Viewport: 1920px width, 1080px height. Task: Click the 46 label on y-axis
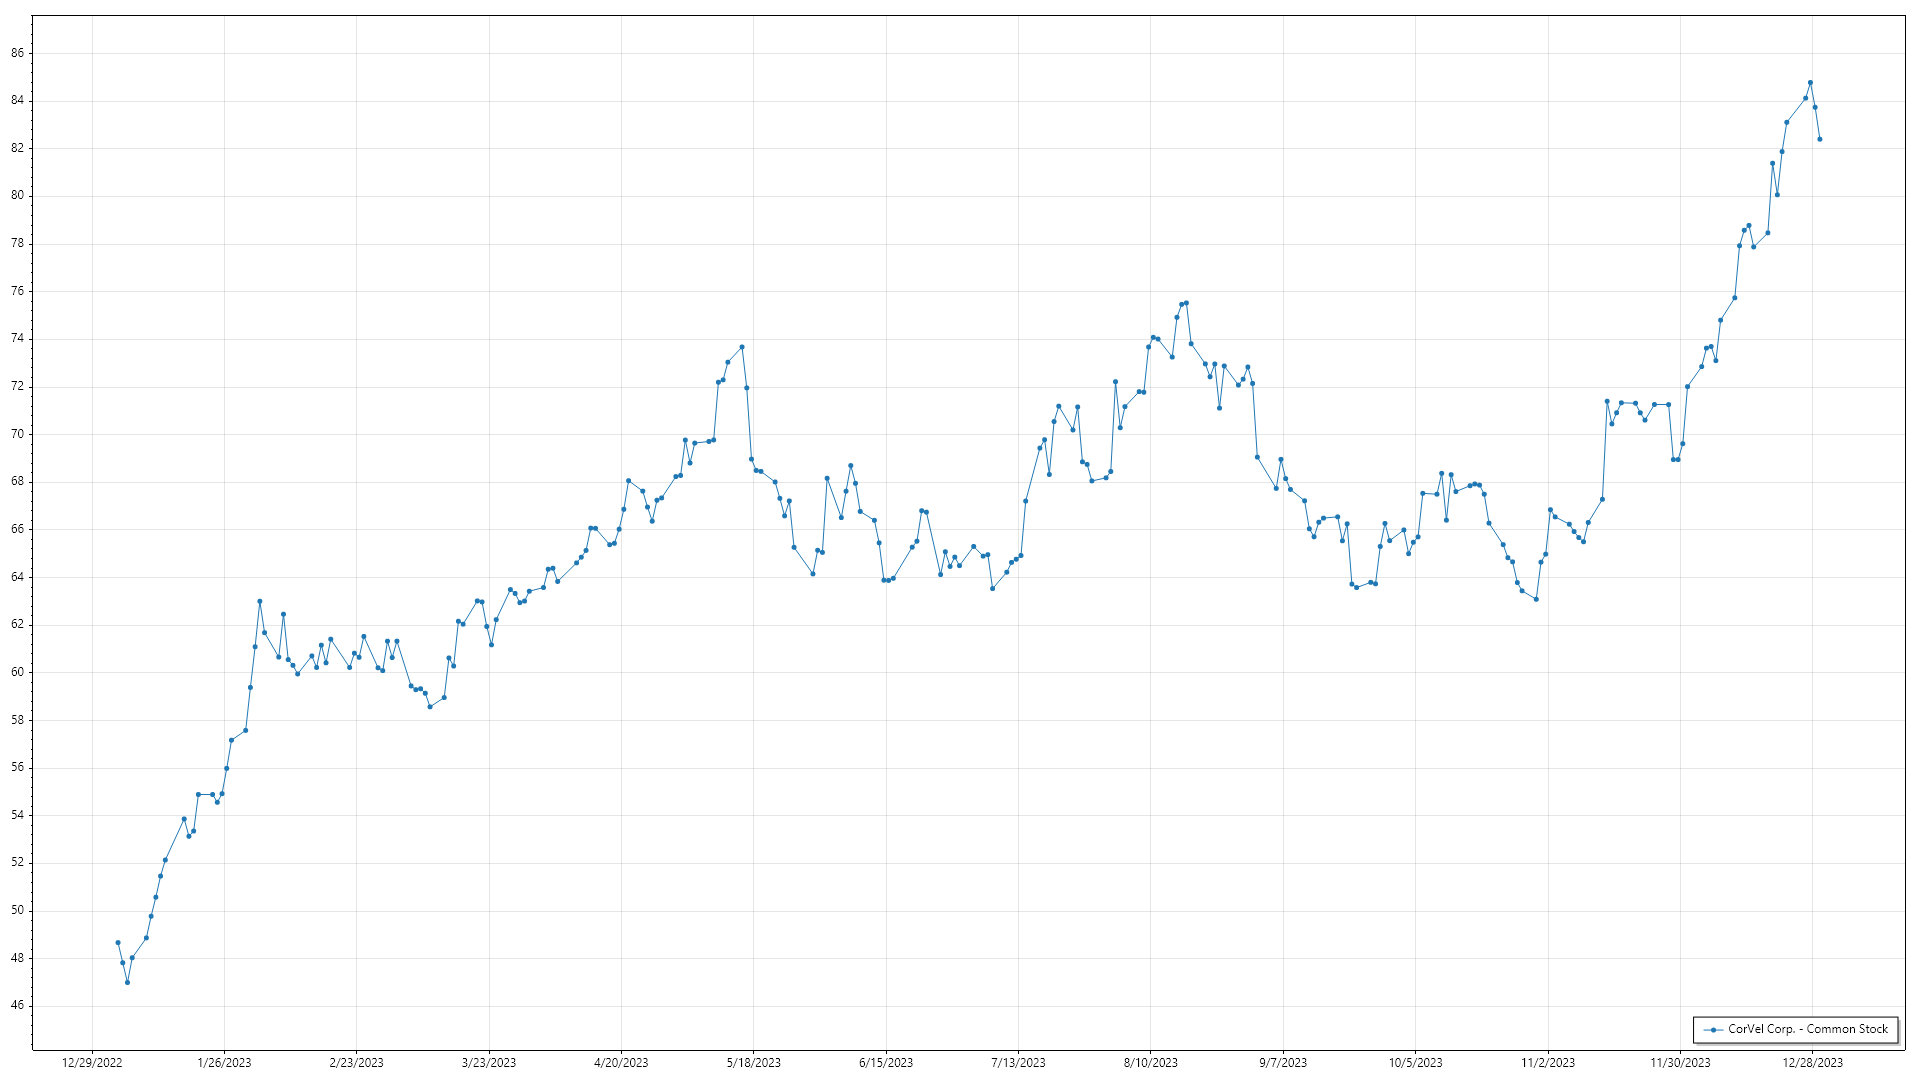pos(18,1006)
